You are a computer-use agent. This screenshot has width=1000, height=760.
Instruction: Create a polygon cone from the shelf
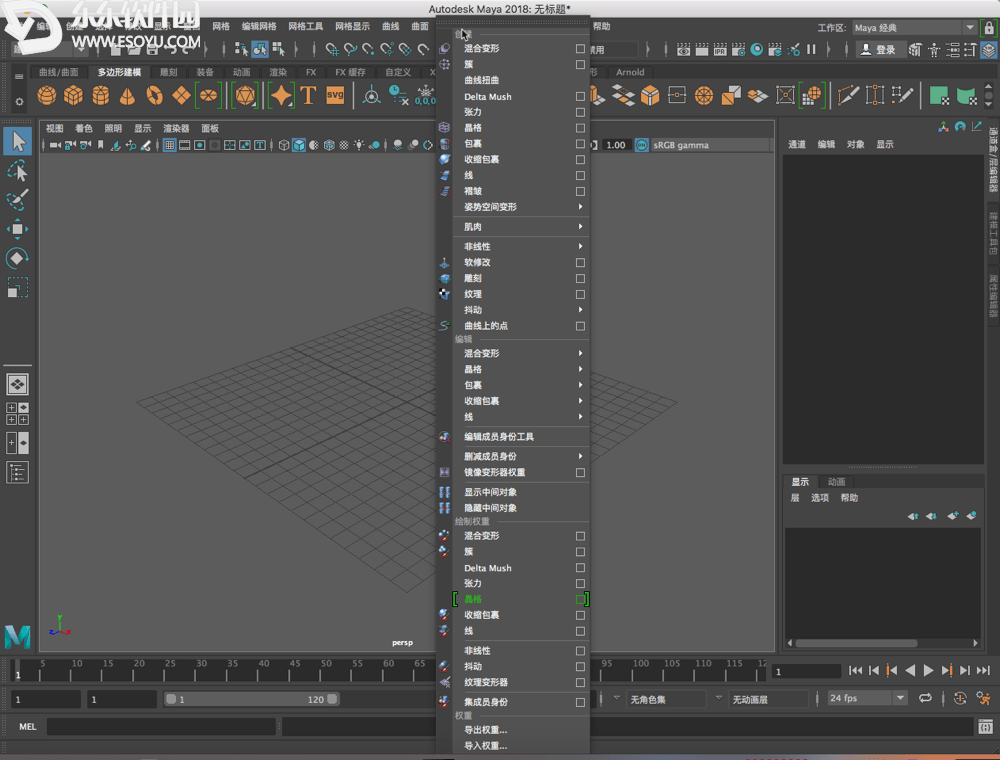tap(128, 95)
